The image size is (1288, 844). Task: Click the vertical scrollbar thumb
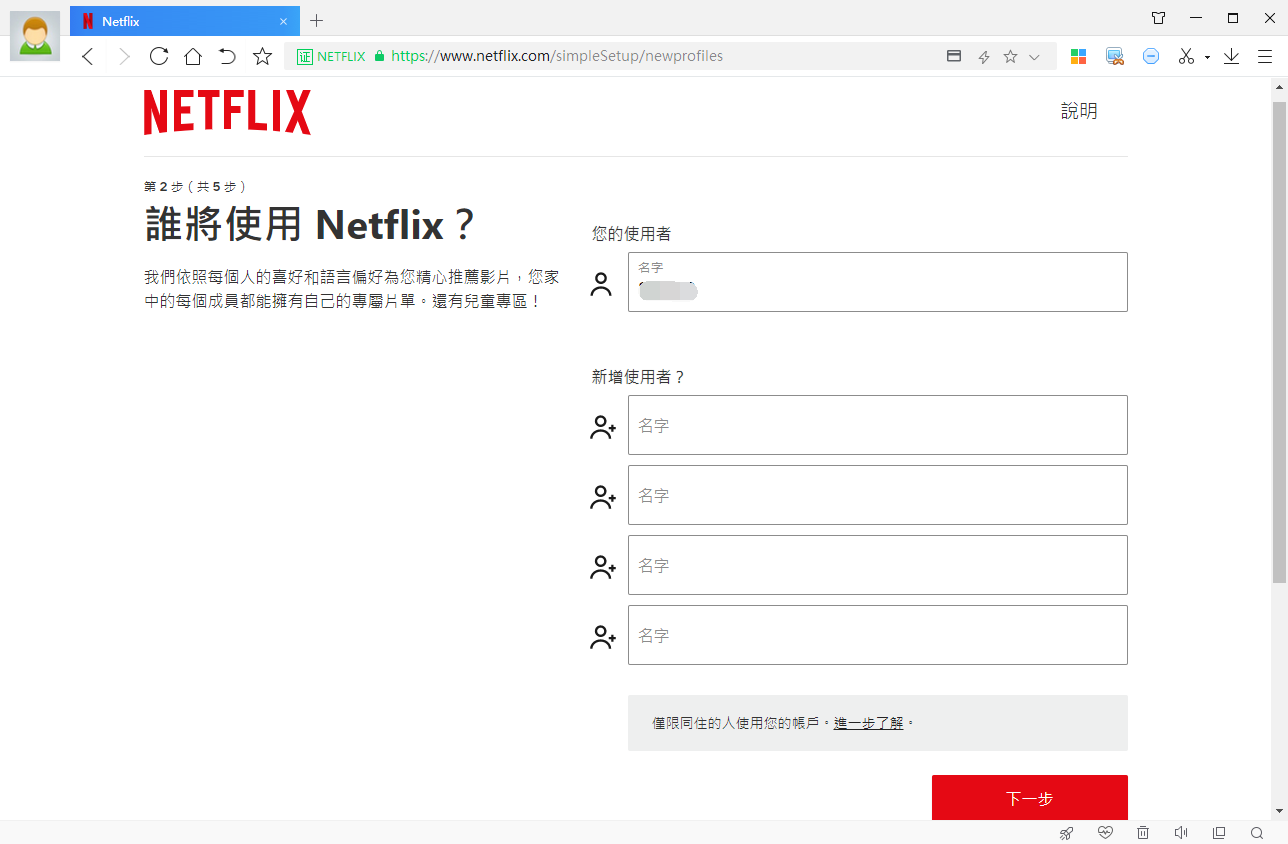(1279, 340)
